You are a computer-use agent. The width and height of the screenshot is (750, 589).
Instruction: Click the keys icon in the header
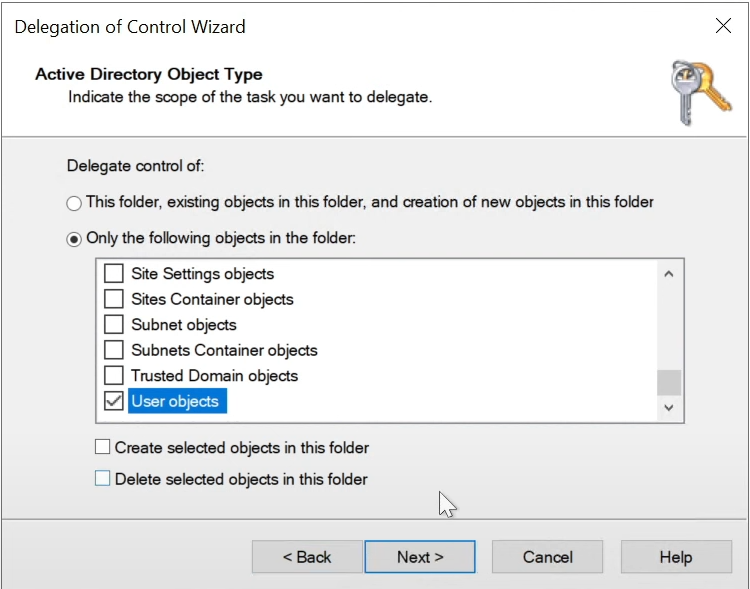pyautogui.click(x=700, y=92)
